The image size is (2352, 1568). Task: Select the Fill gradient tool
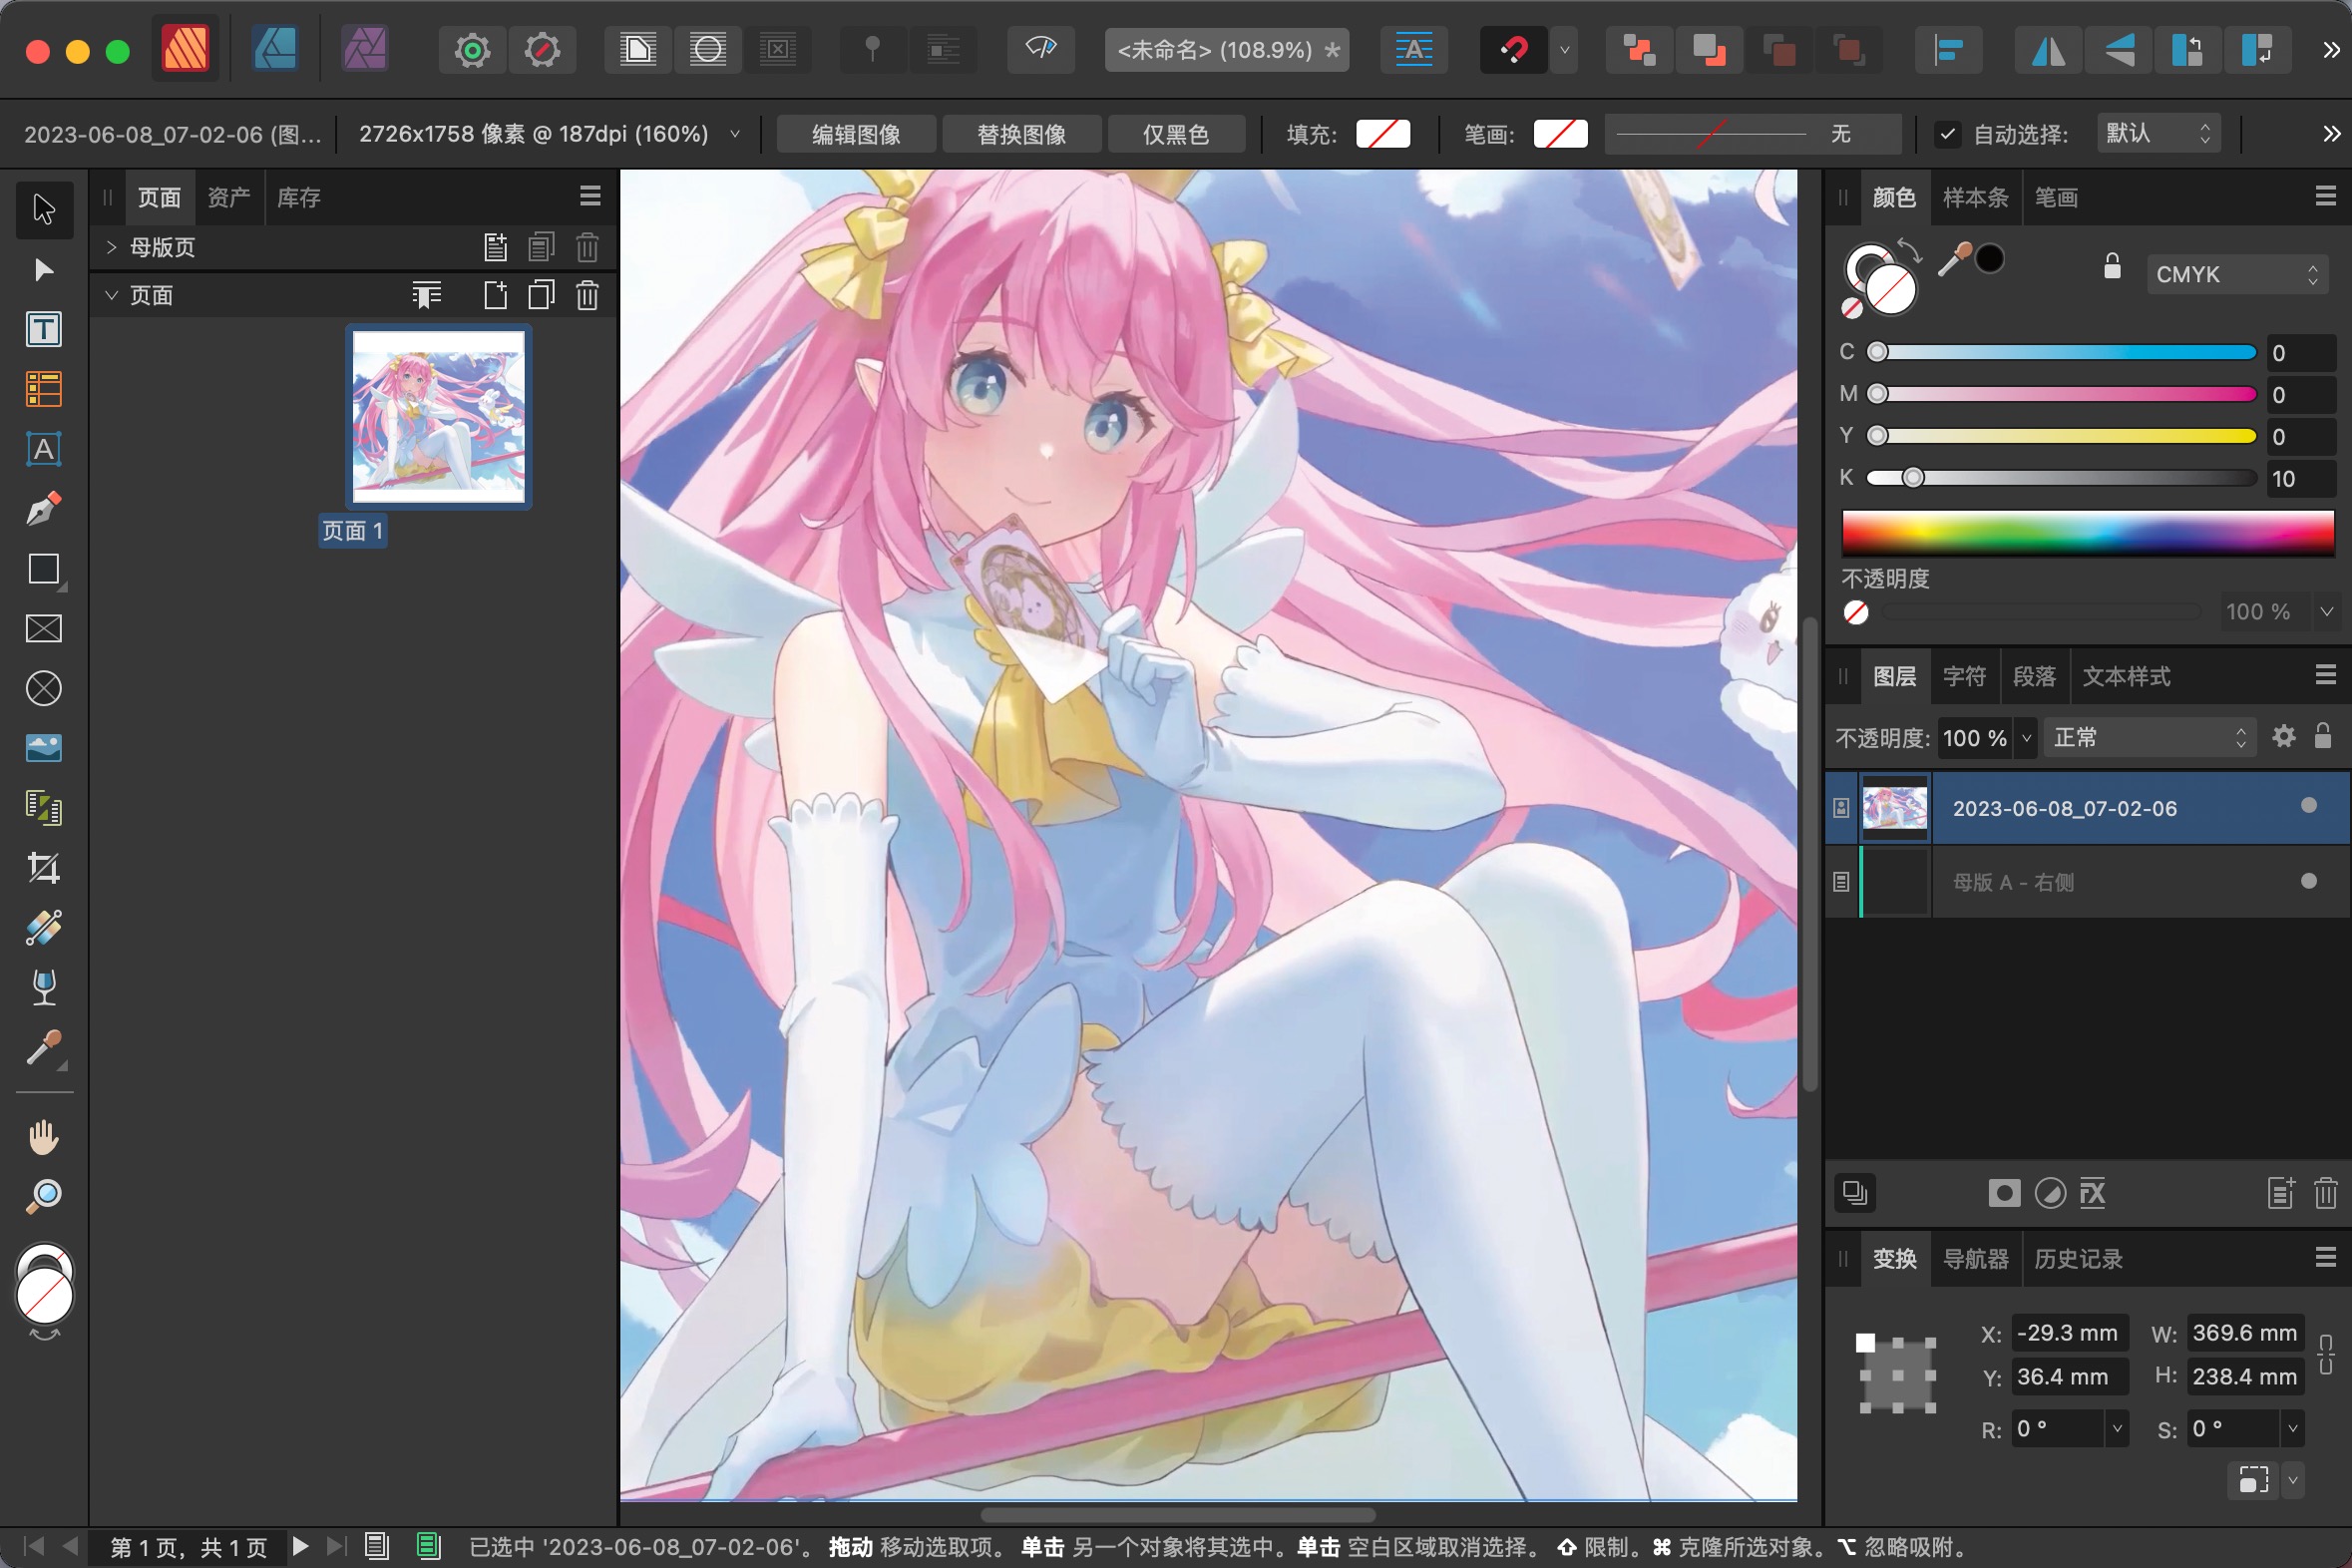pos(44,928)
